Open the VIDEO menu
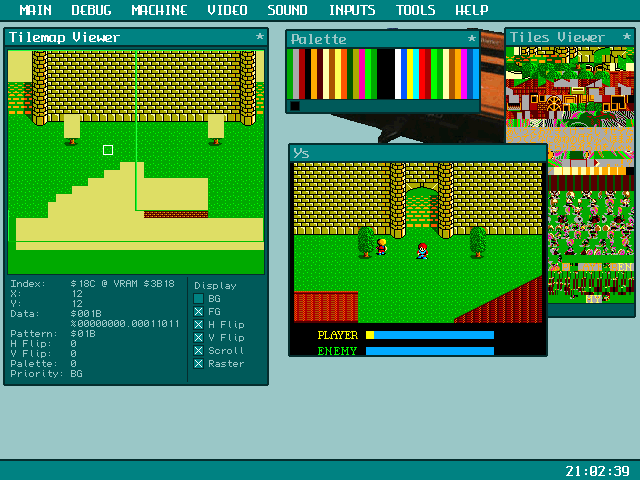The height and width of the screenshot is (480, 640). (x=227, y=10)
